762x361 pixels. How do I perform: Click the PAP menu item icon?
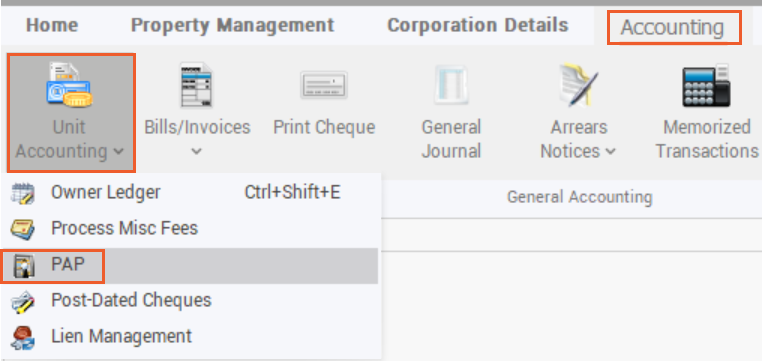click(x=23, y=265)
